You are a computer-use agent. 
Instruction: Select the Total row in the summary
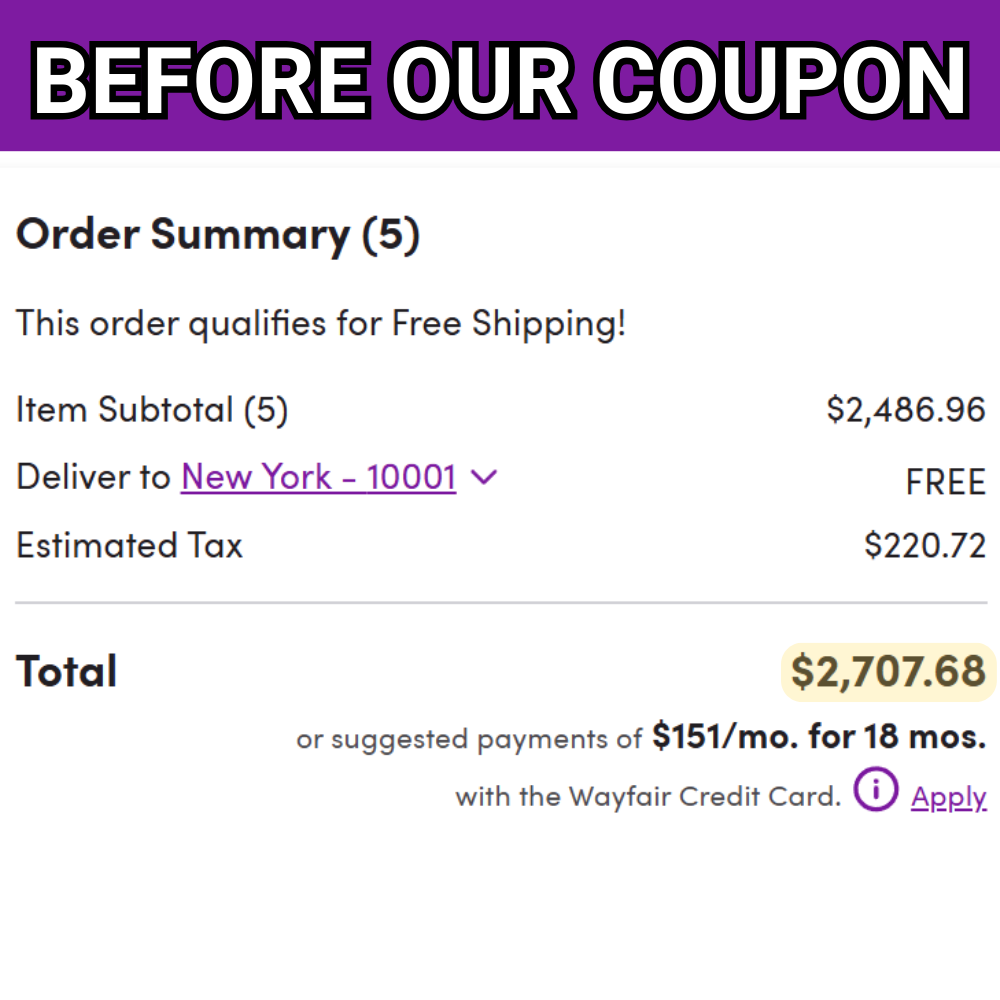tap(66, 670)
